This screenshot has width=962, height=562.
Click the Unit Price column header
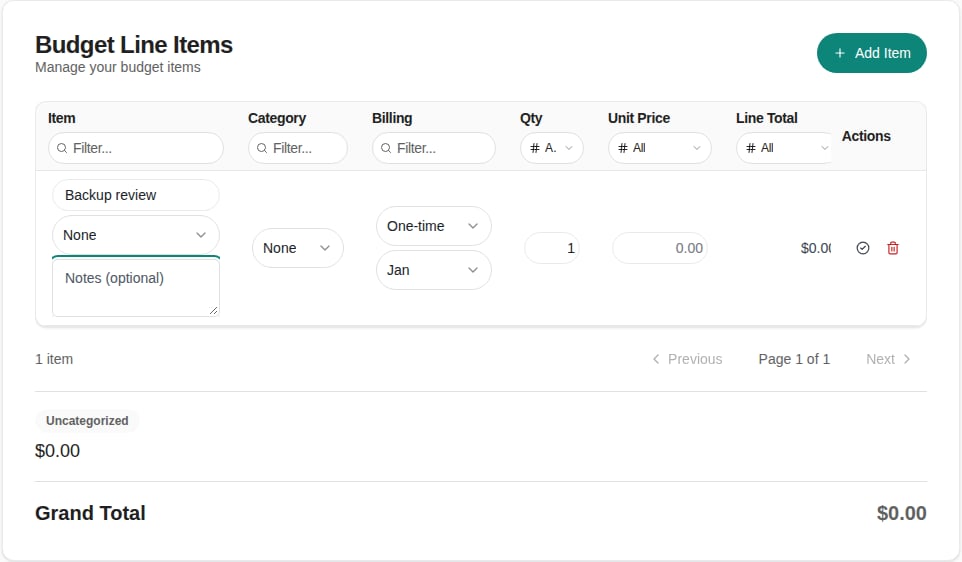point(639,118)
